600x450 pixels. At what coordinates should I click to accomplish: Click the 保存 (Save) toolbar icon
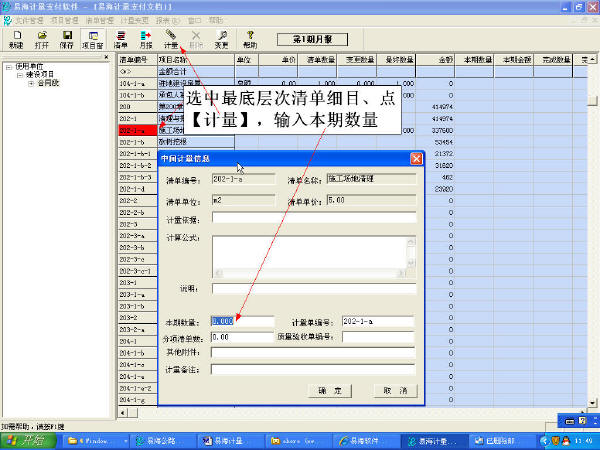point(67,39)
